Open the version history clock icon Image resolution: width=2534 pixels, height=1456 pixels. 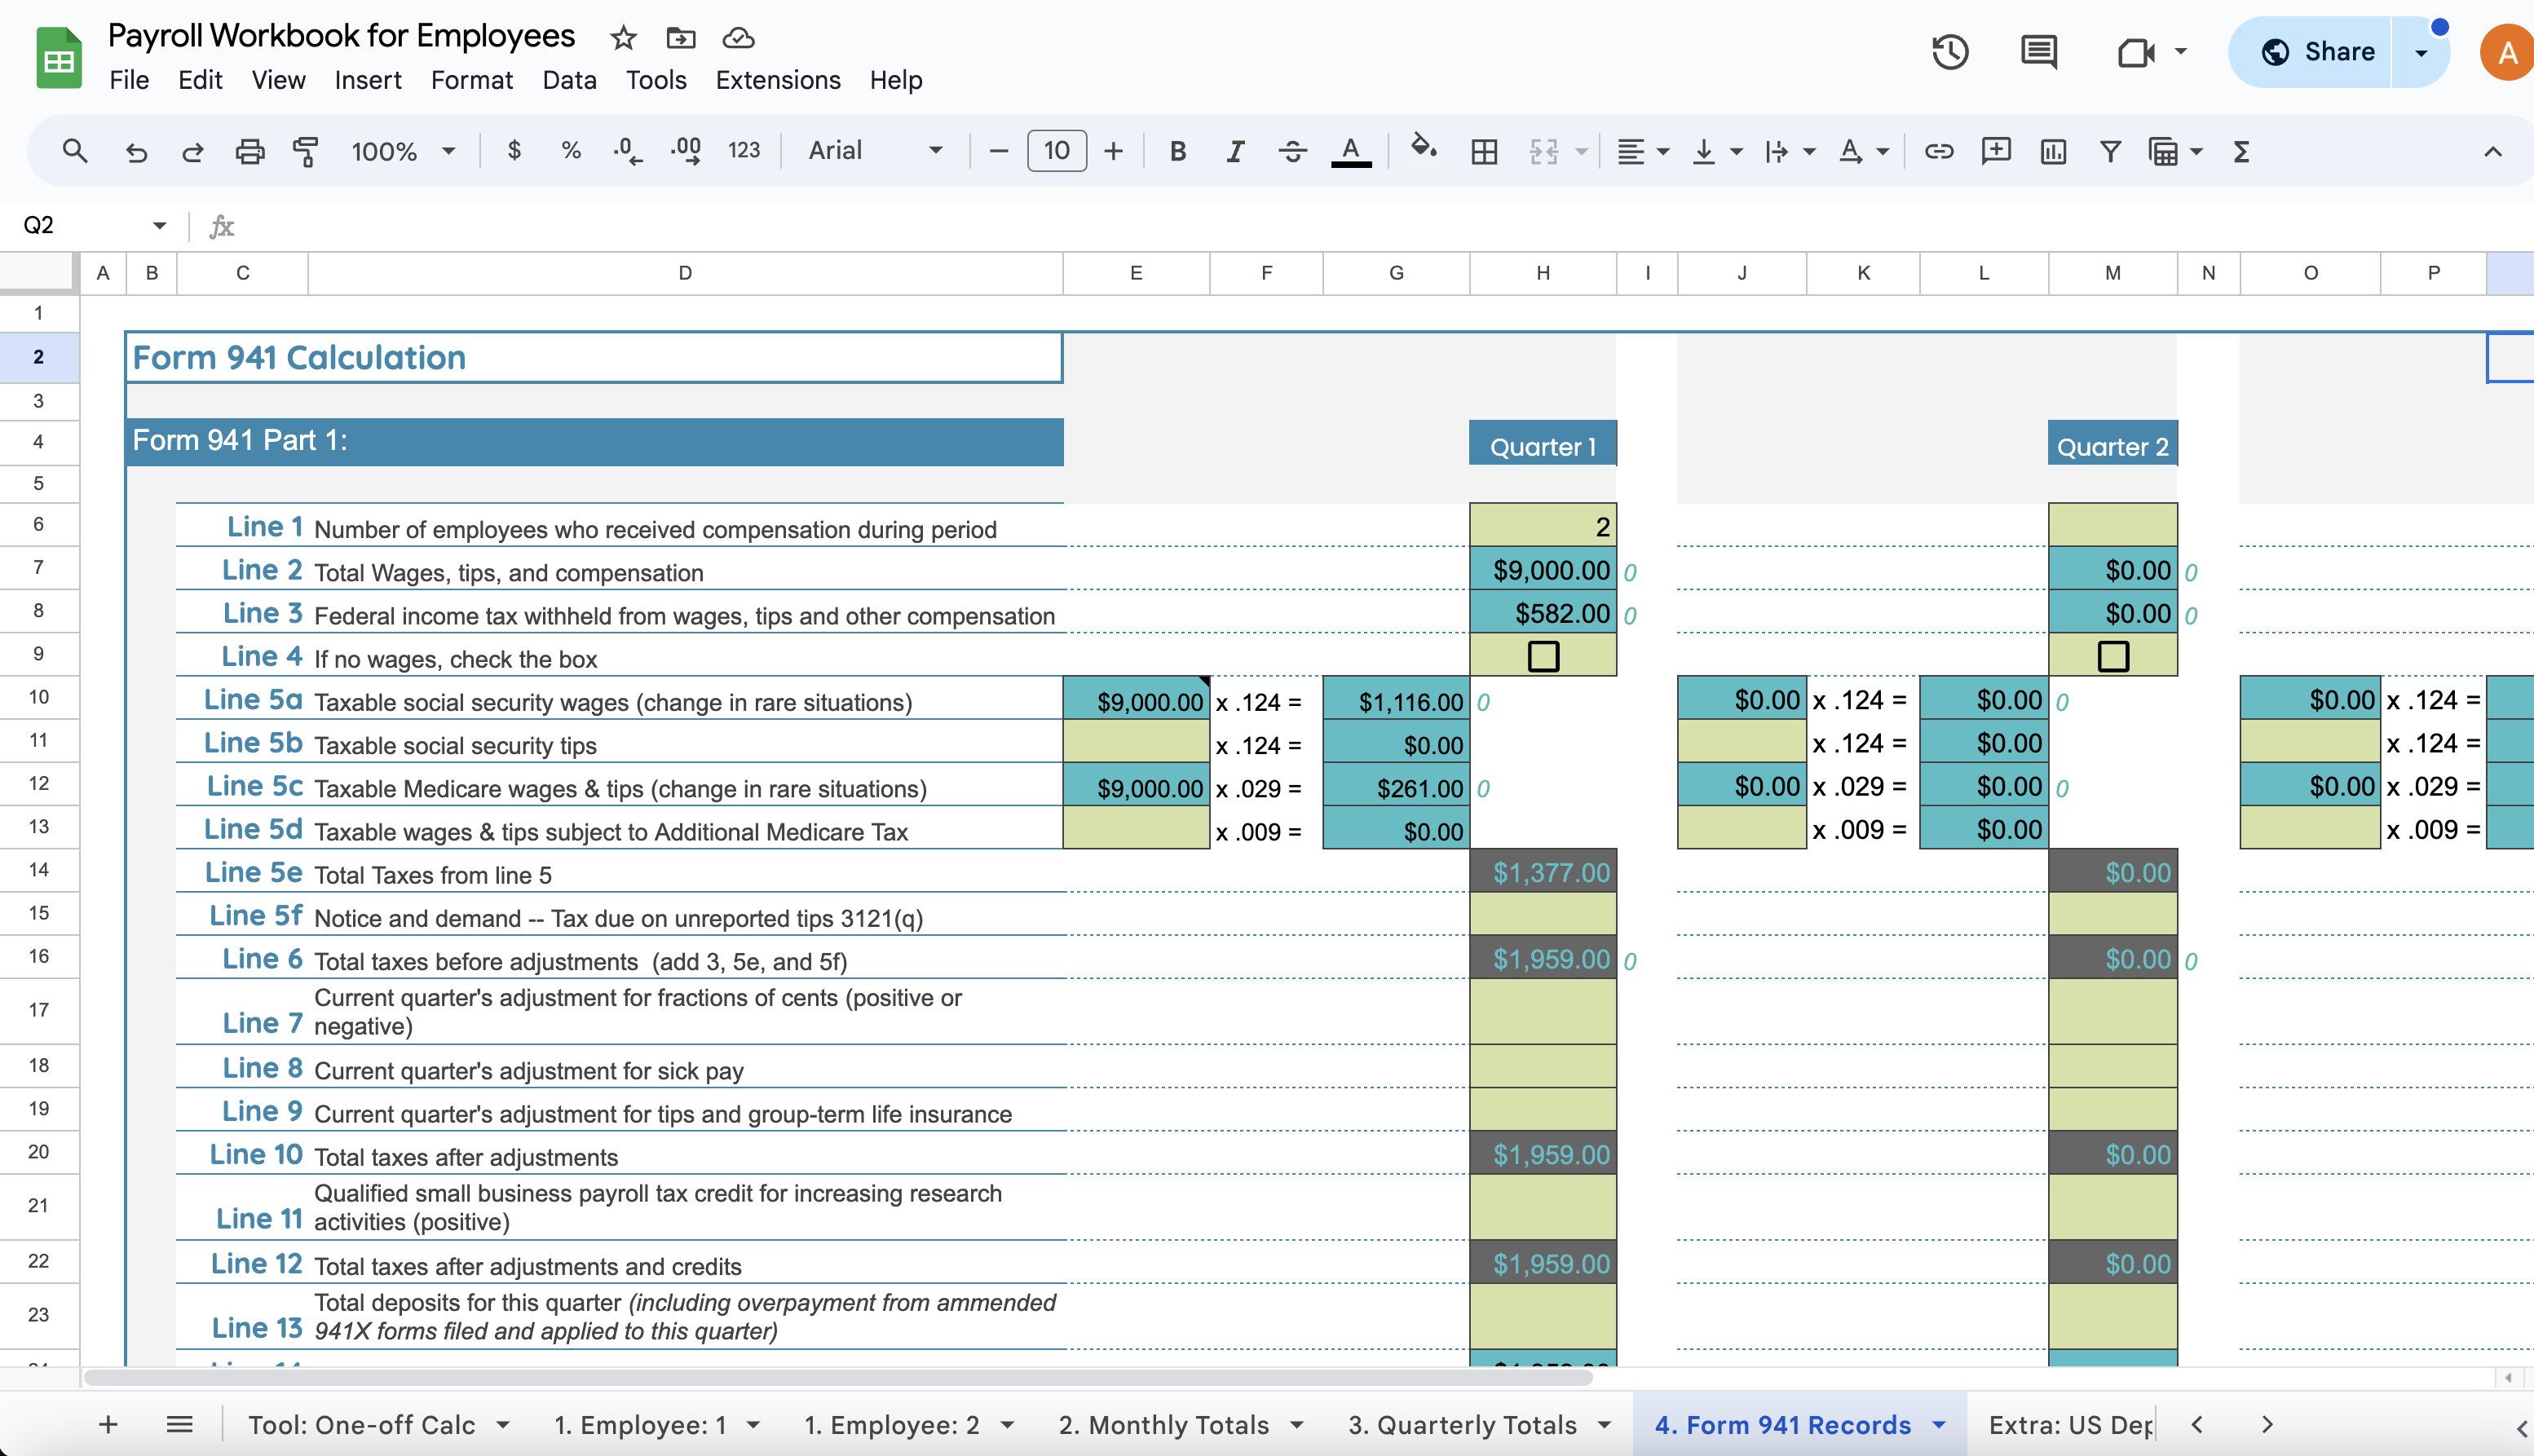point(1949,52)
